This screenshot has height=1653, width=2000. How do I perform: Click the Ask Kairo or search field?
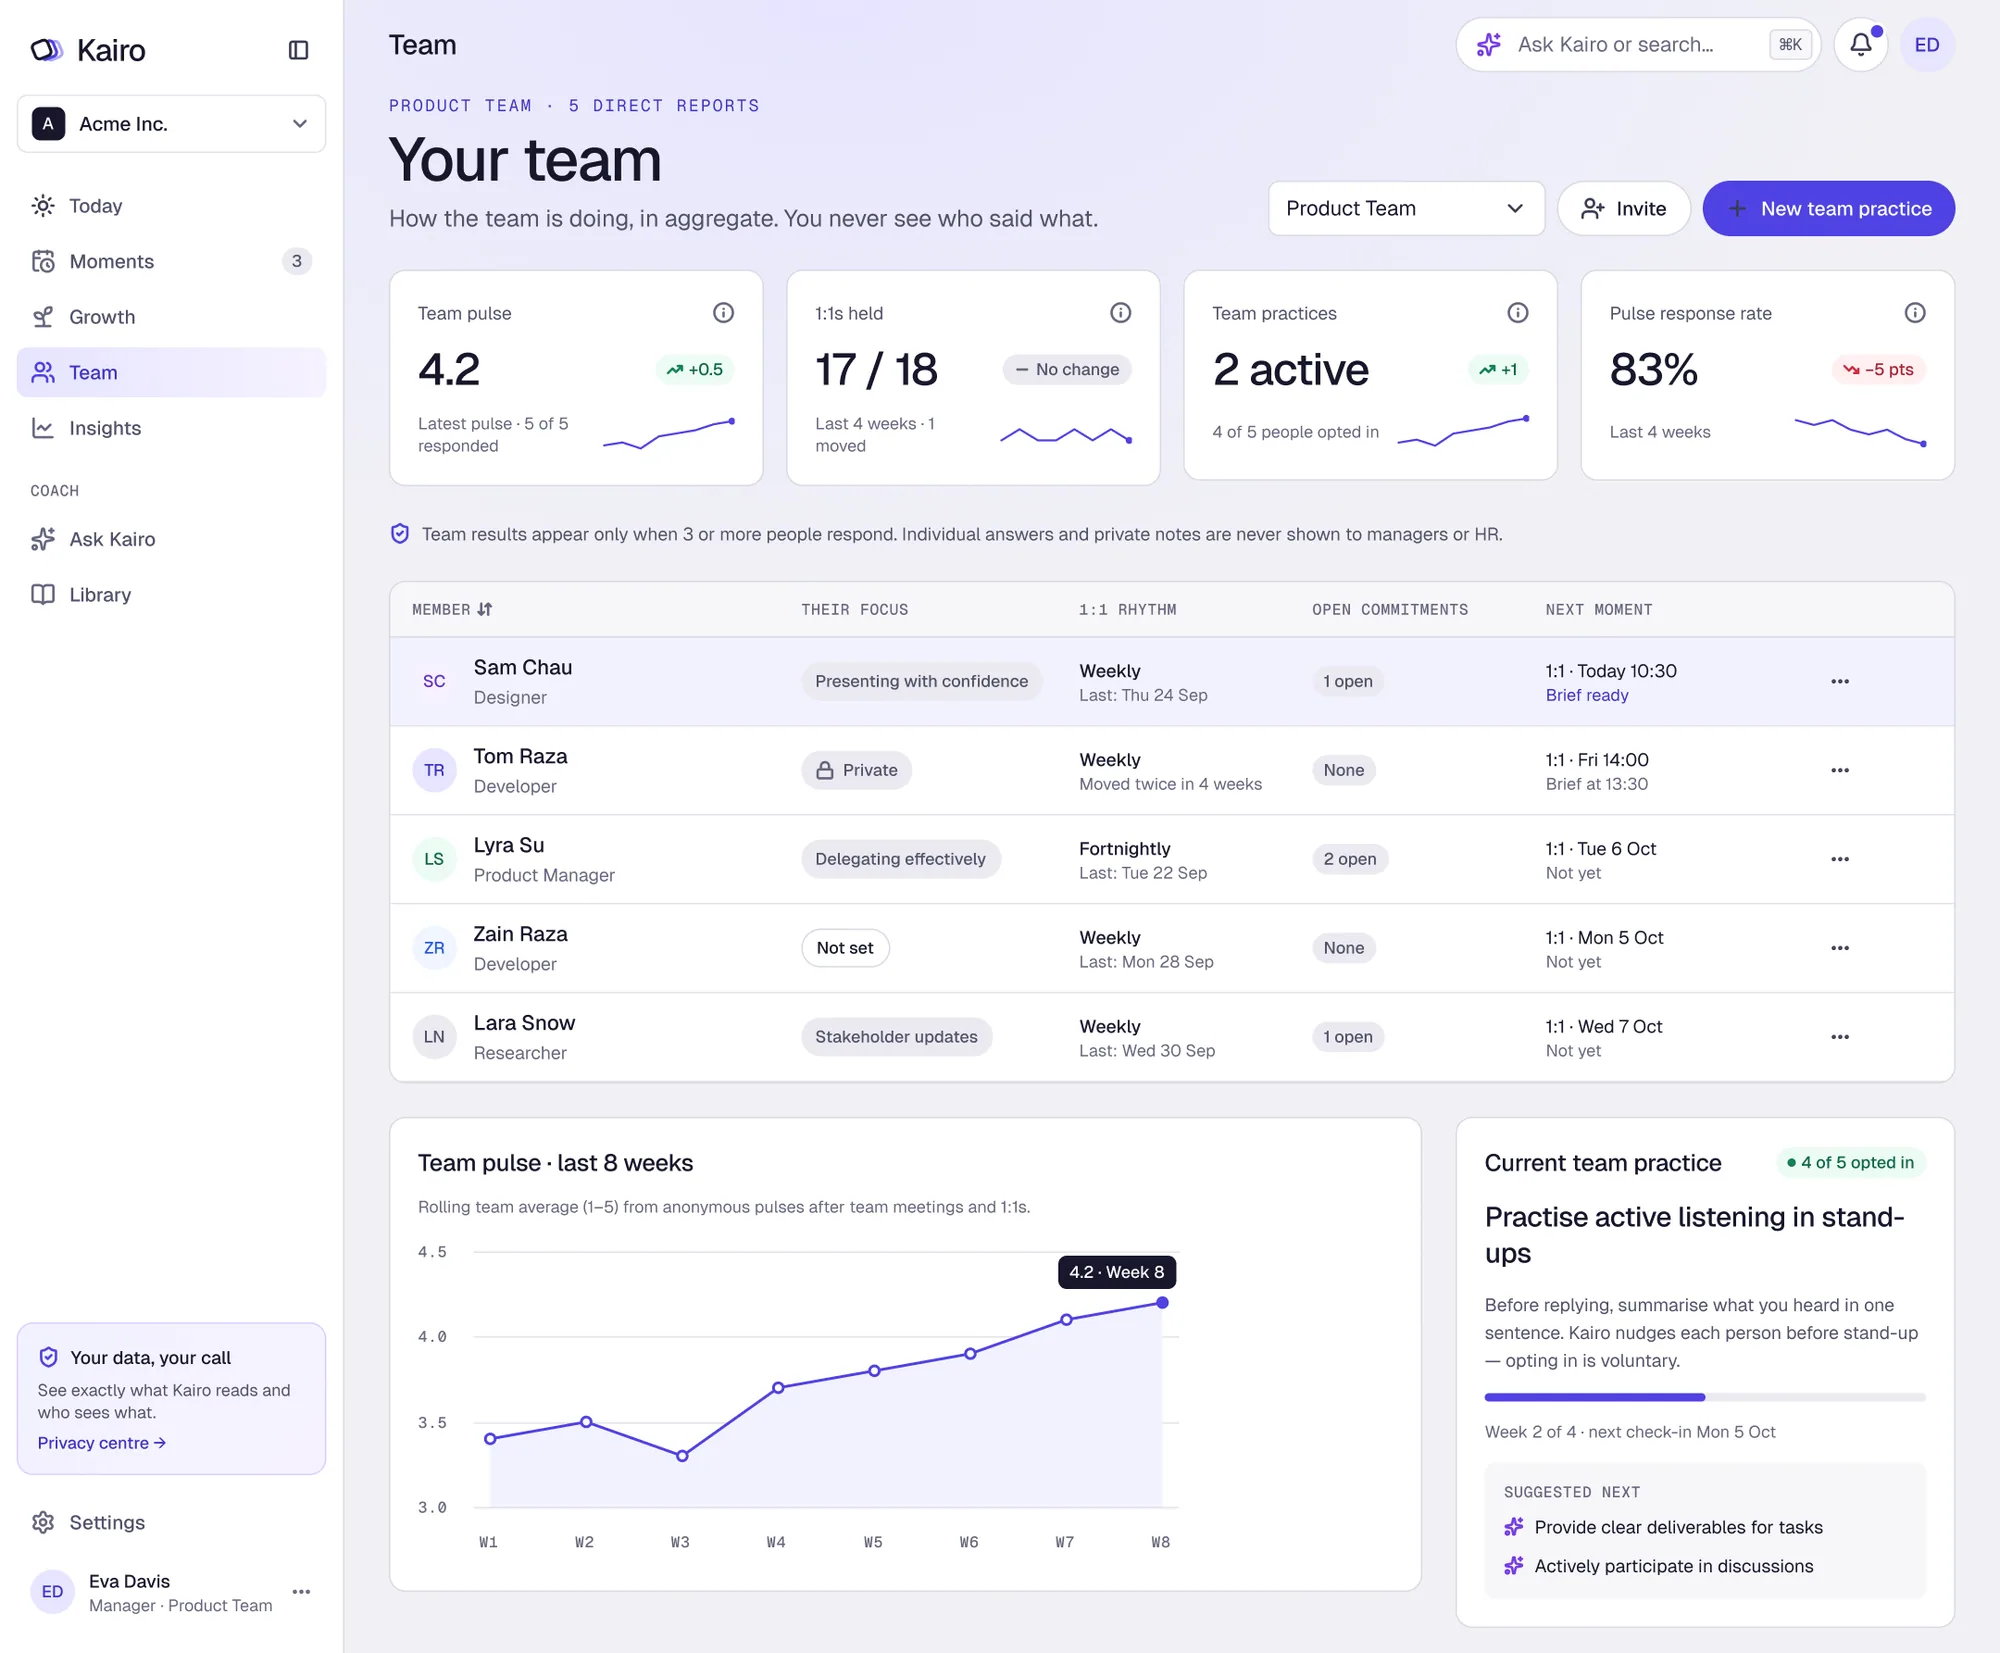tap(1637, 45)
